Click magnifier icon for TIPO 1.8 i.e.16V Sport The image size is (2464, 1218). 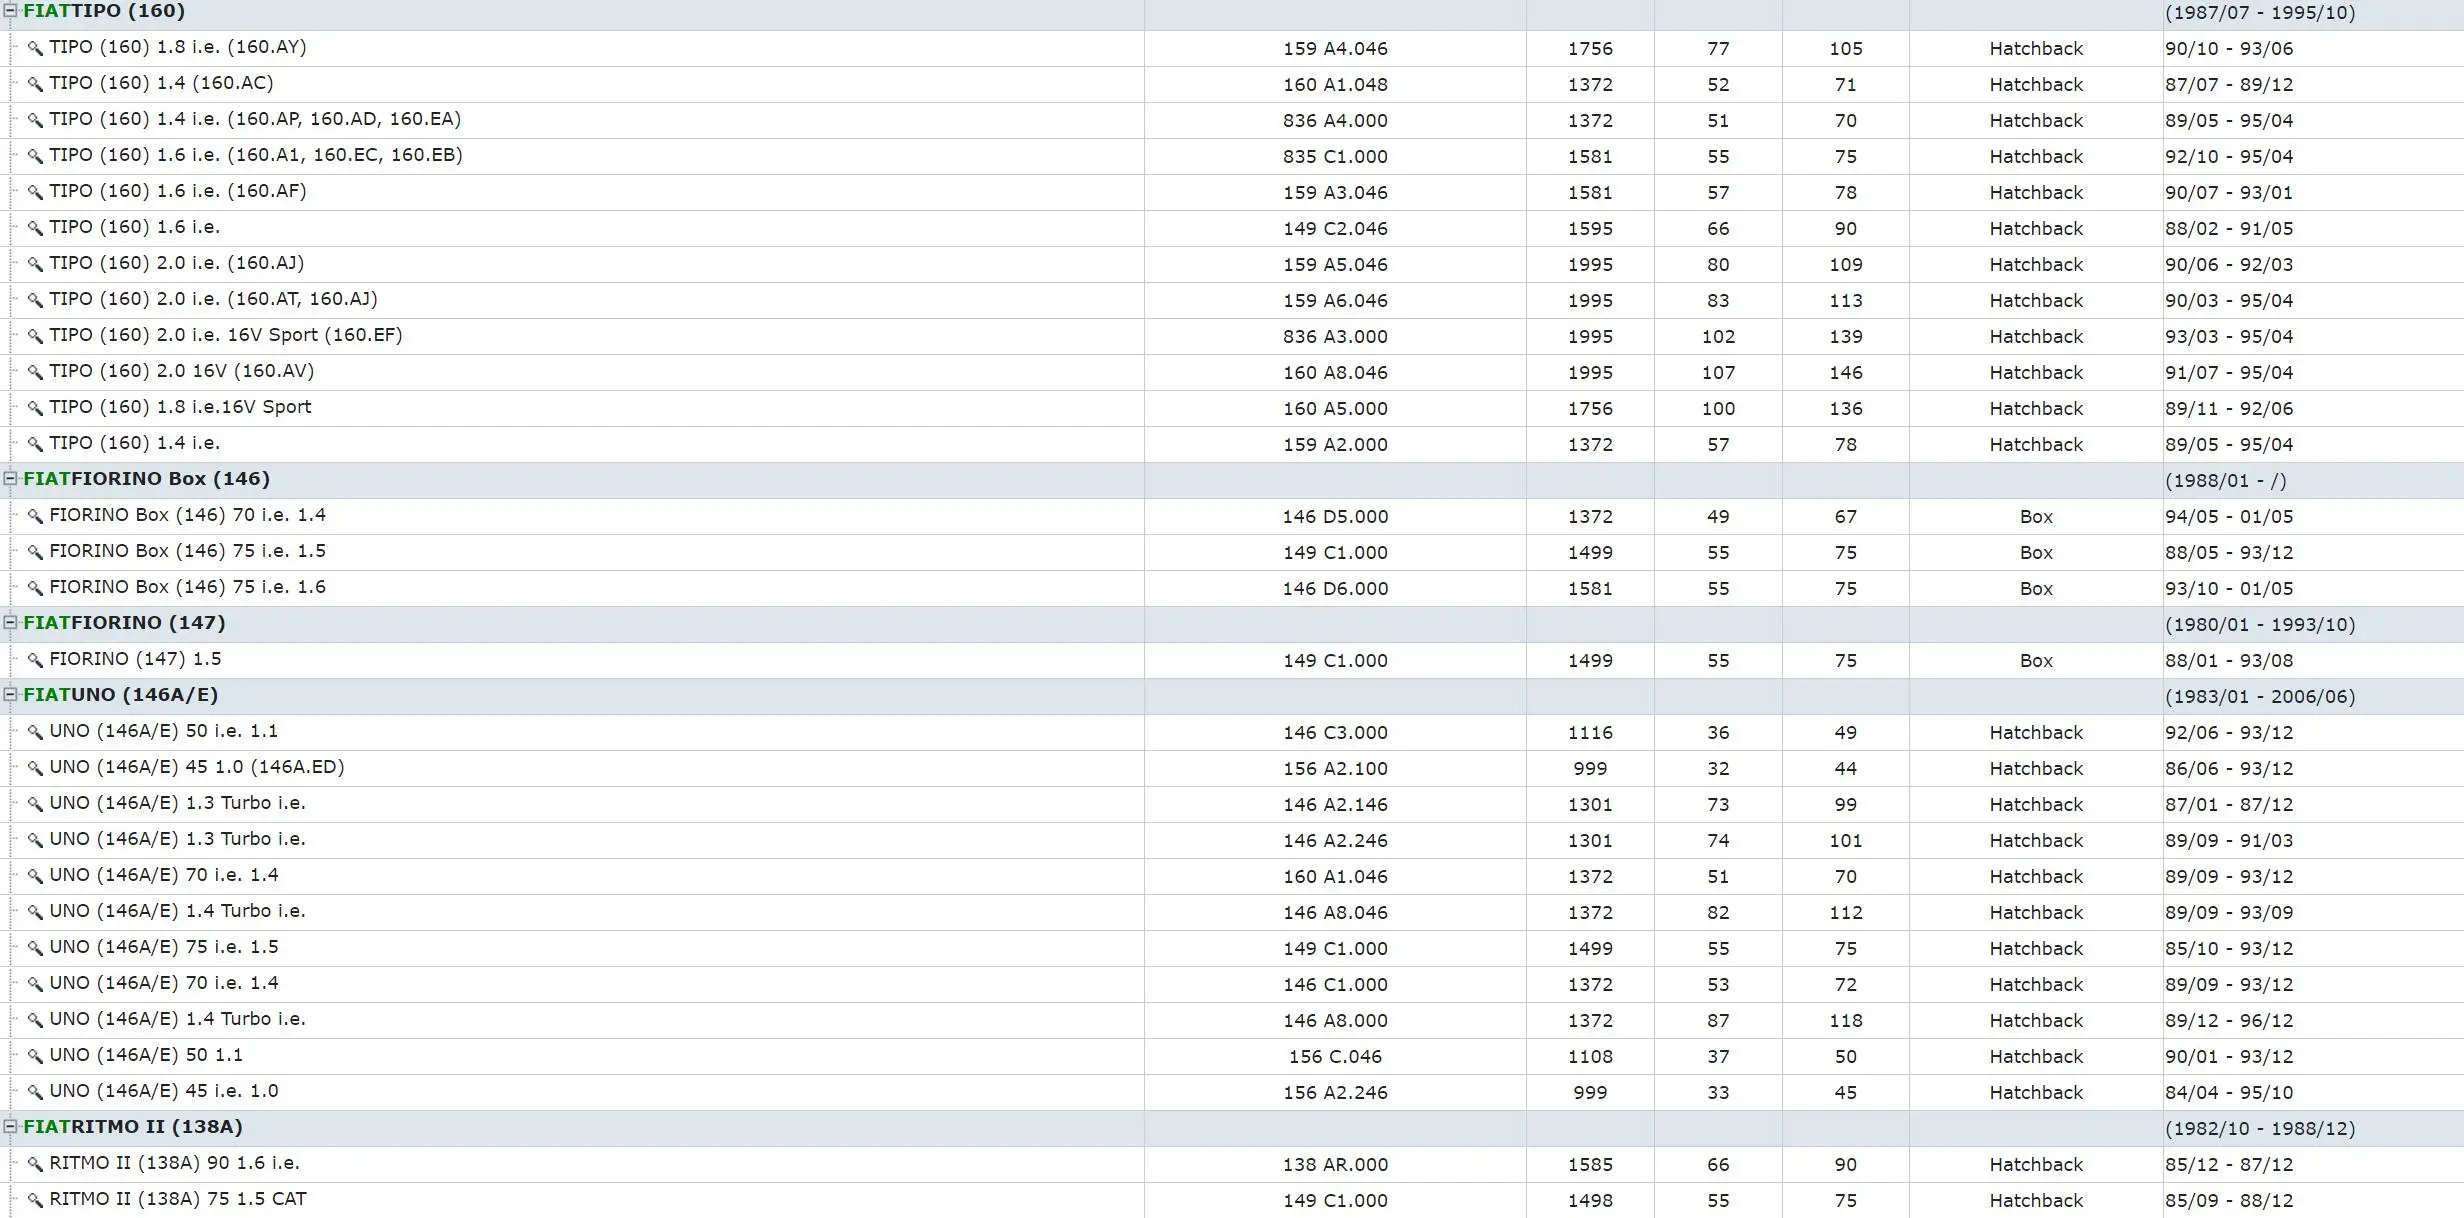point(35,408)
